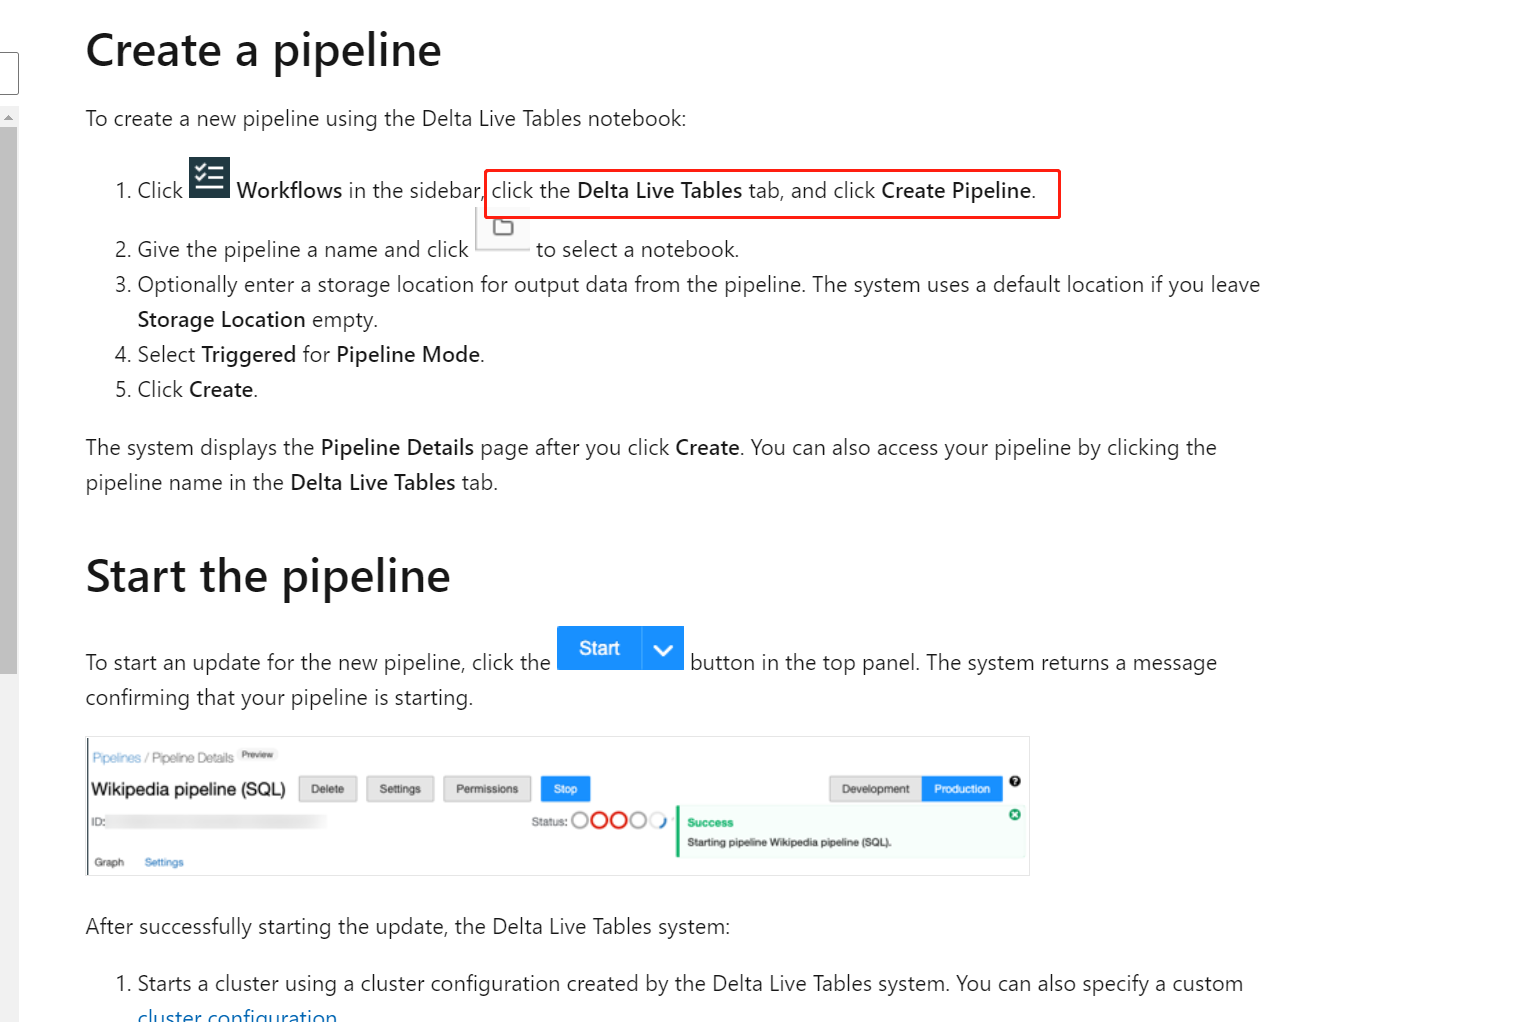1520x1022 pixels.
Task: Click the Permissions button
Action: point(487,789)
